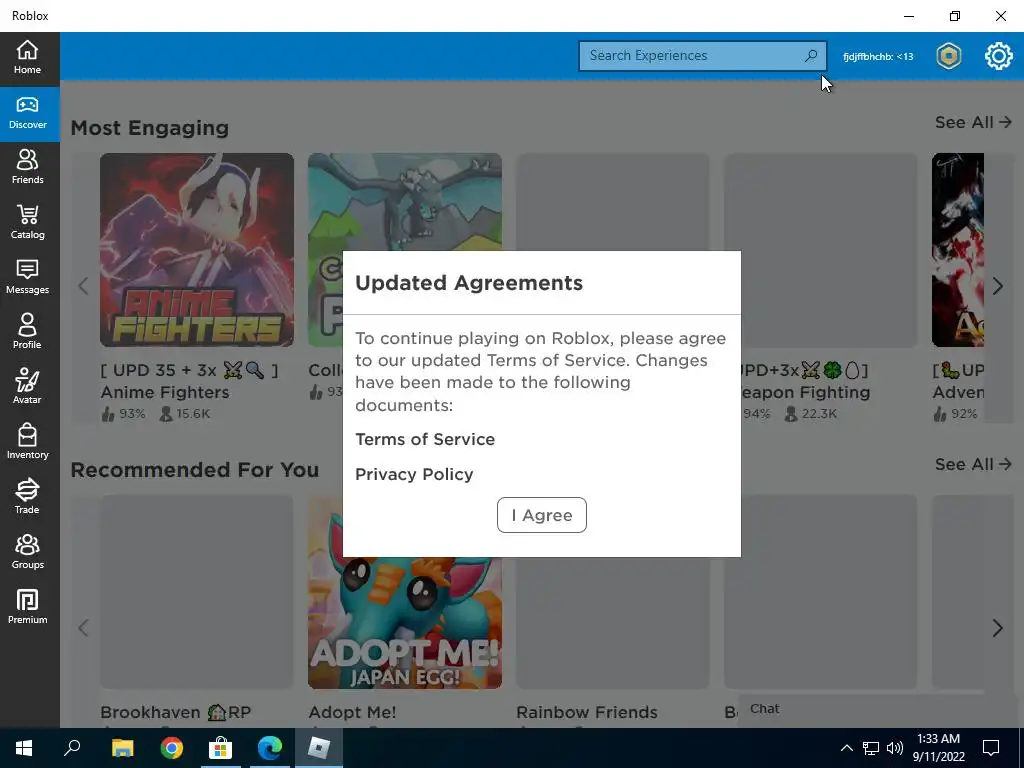Open the volume speaker tray icon
The width and height of the screenshot is (1024, 768).
895,748
